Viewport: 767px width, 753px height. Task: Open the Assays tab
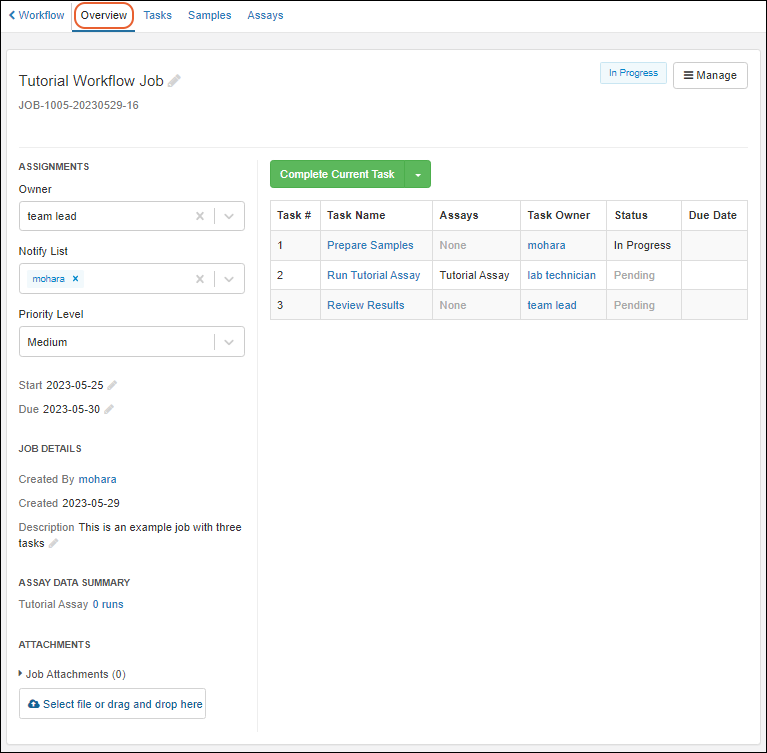265,15
